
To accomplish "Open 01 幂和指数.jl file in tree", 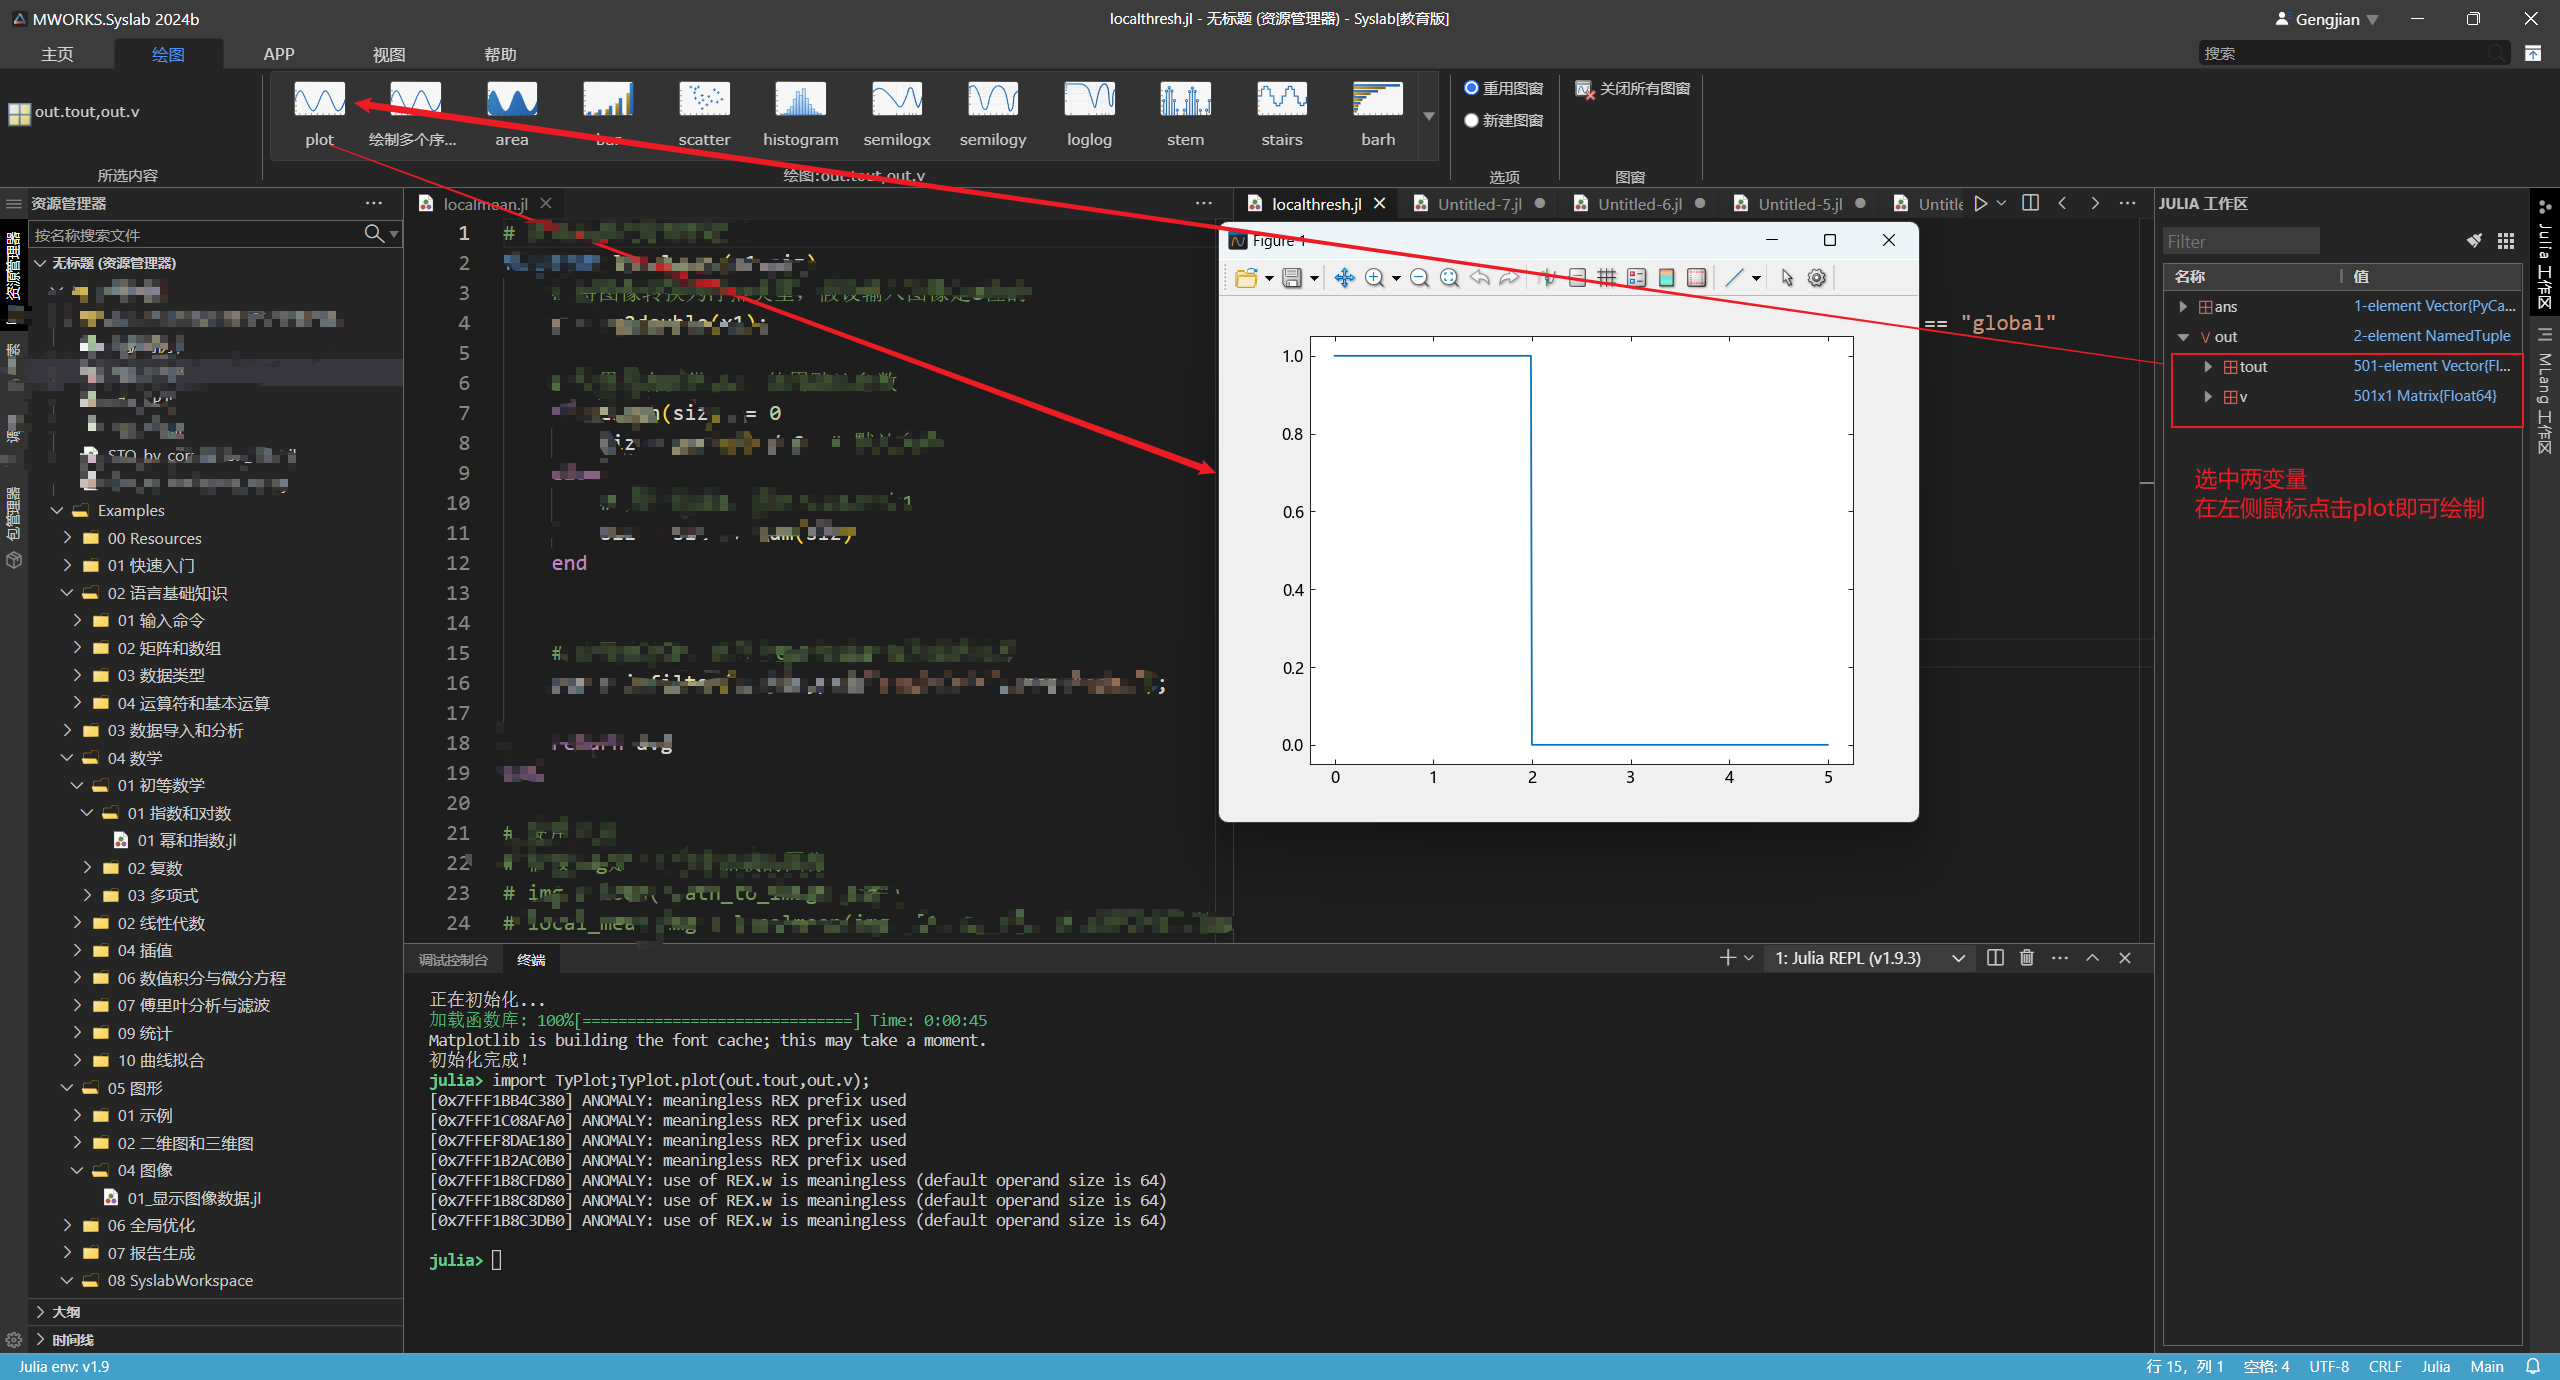I will 186,840.
